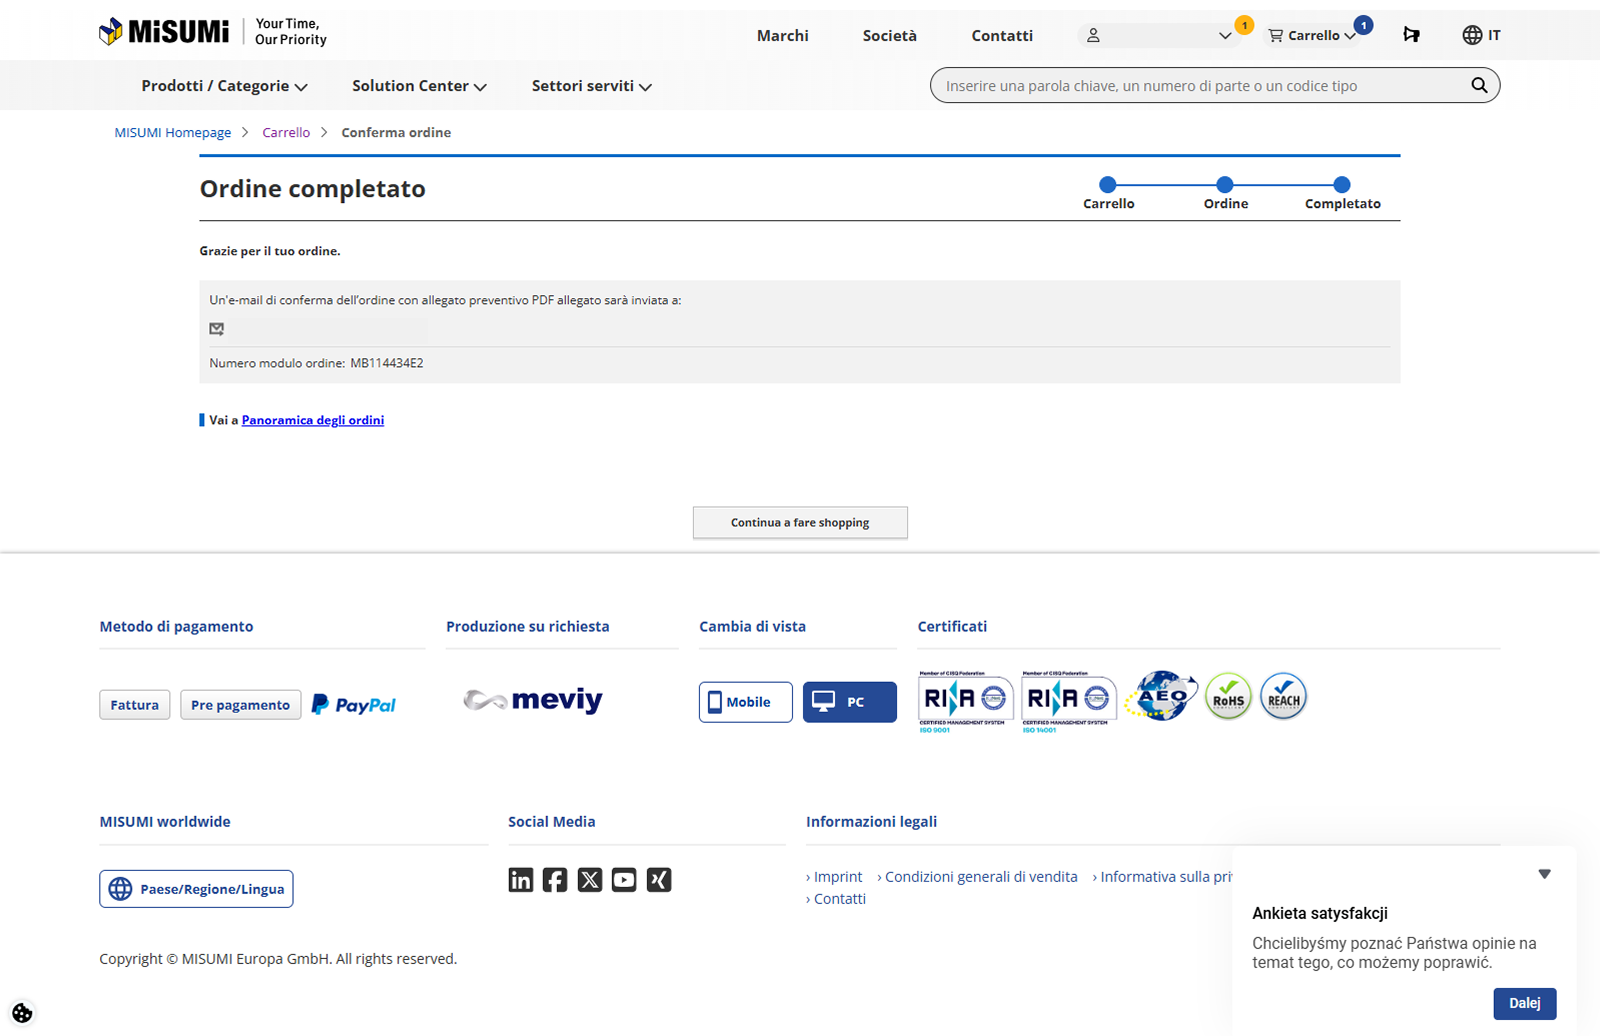Open the Xing social media icon
Viewport: 1600px width, 1036px height.
click(659, 880)
